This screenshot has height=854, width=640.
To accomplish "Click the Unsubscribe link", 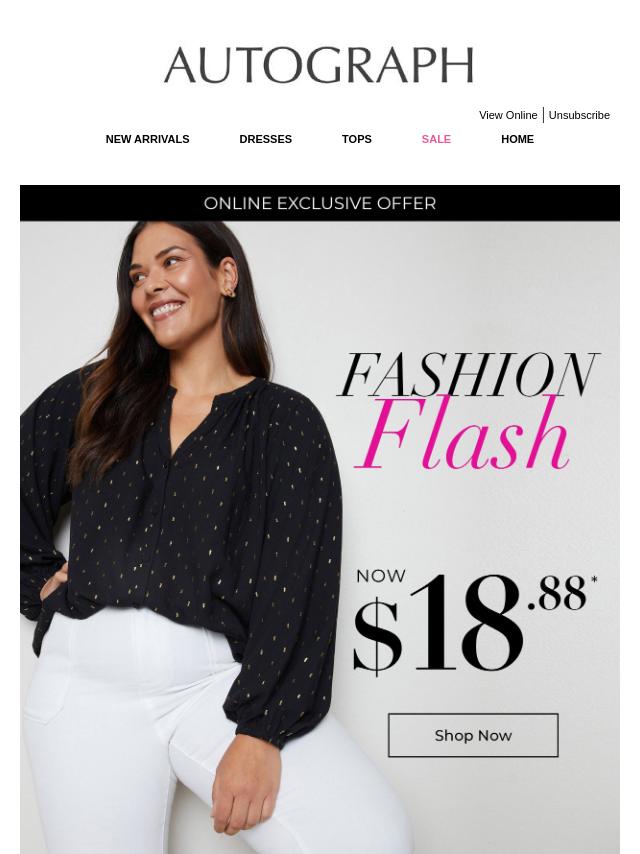I will point(579,115).
